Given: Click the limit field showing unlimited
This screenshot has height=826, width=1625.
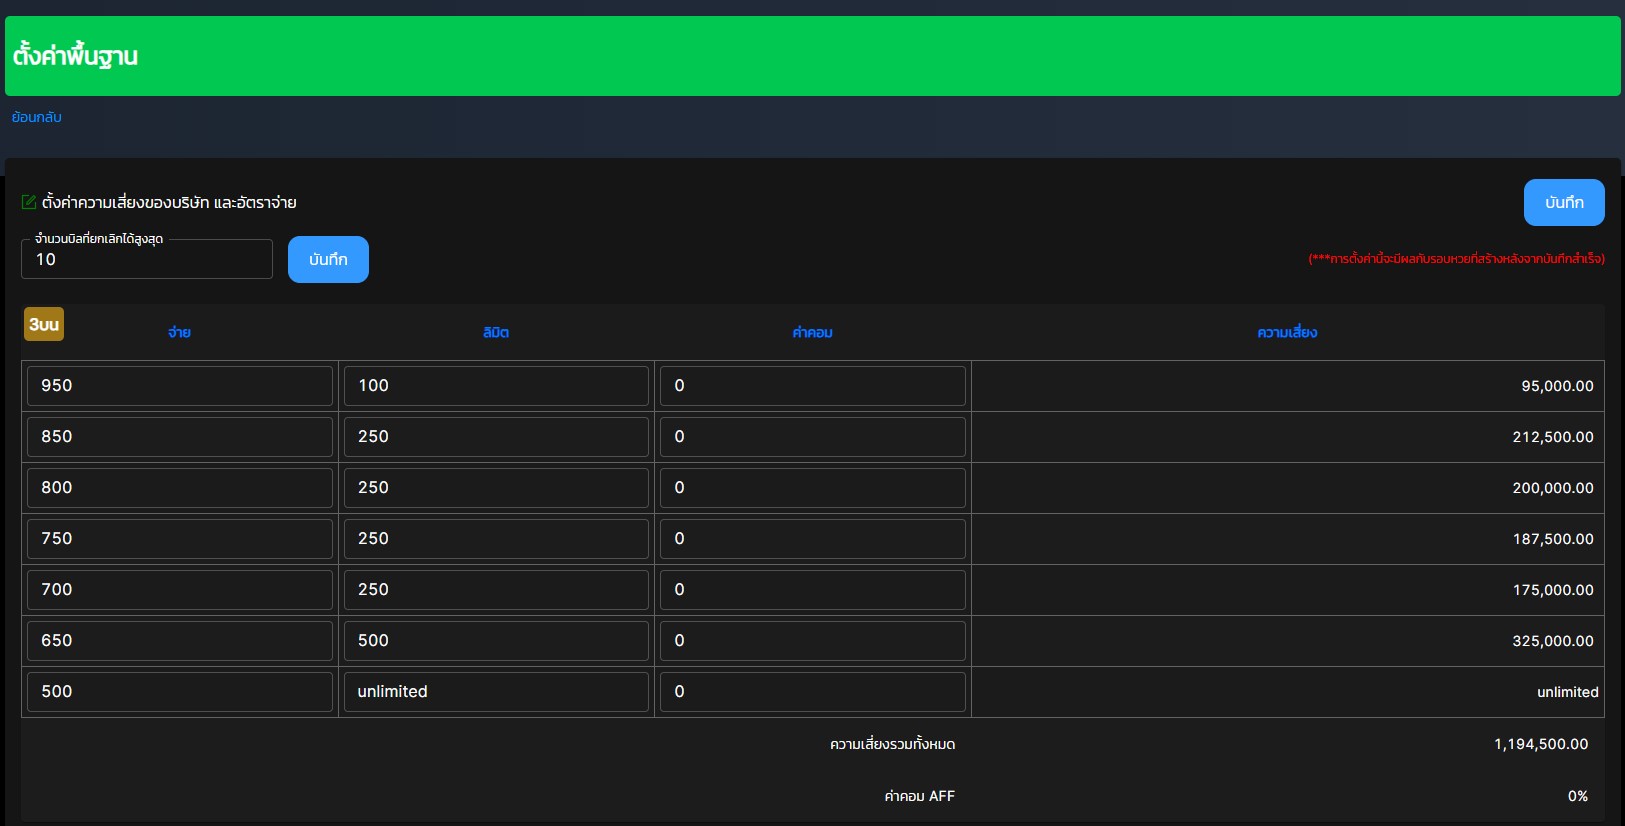Looking at the screenshot, I should pos(496,692).
